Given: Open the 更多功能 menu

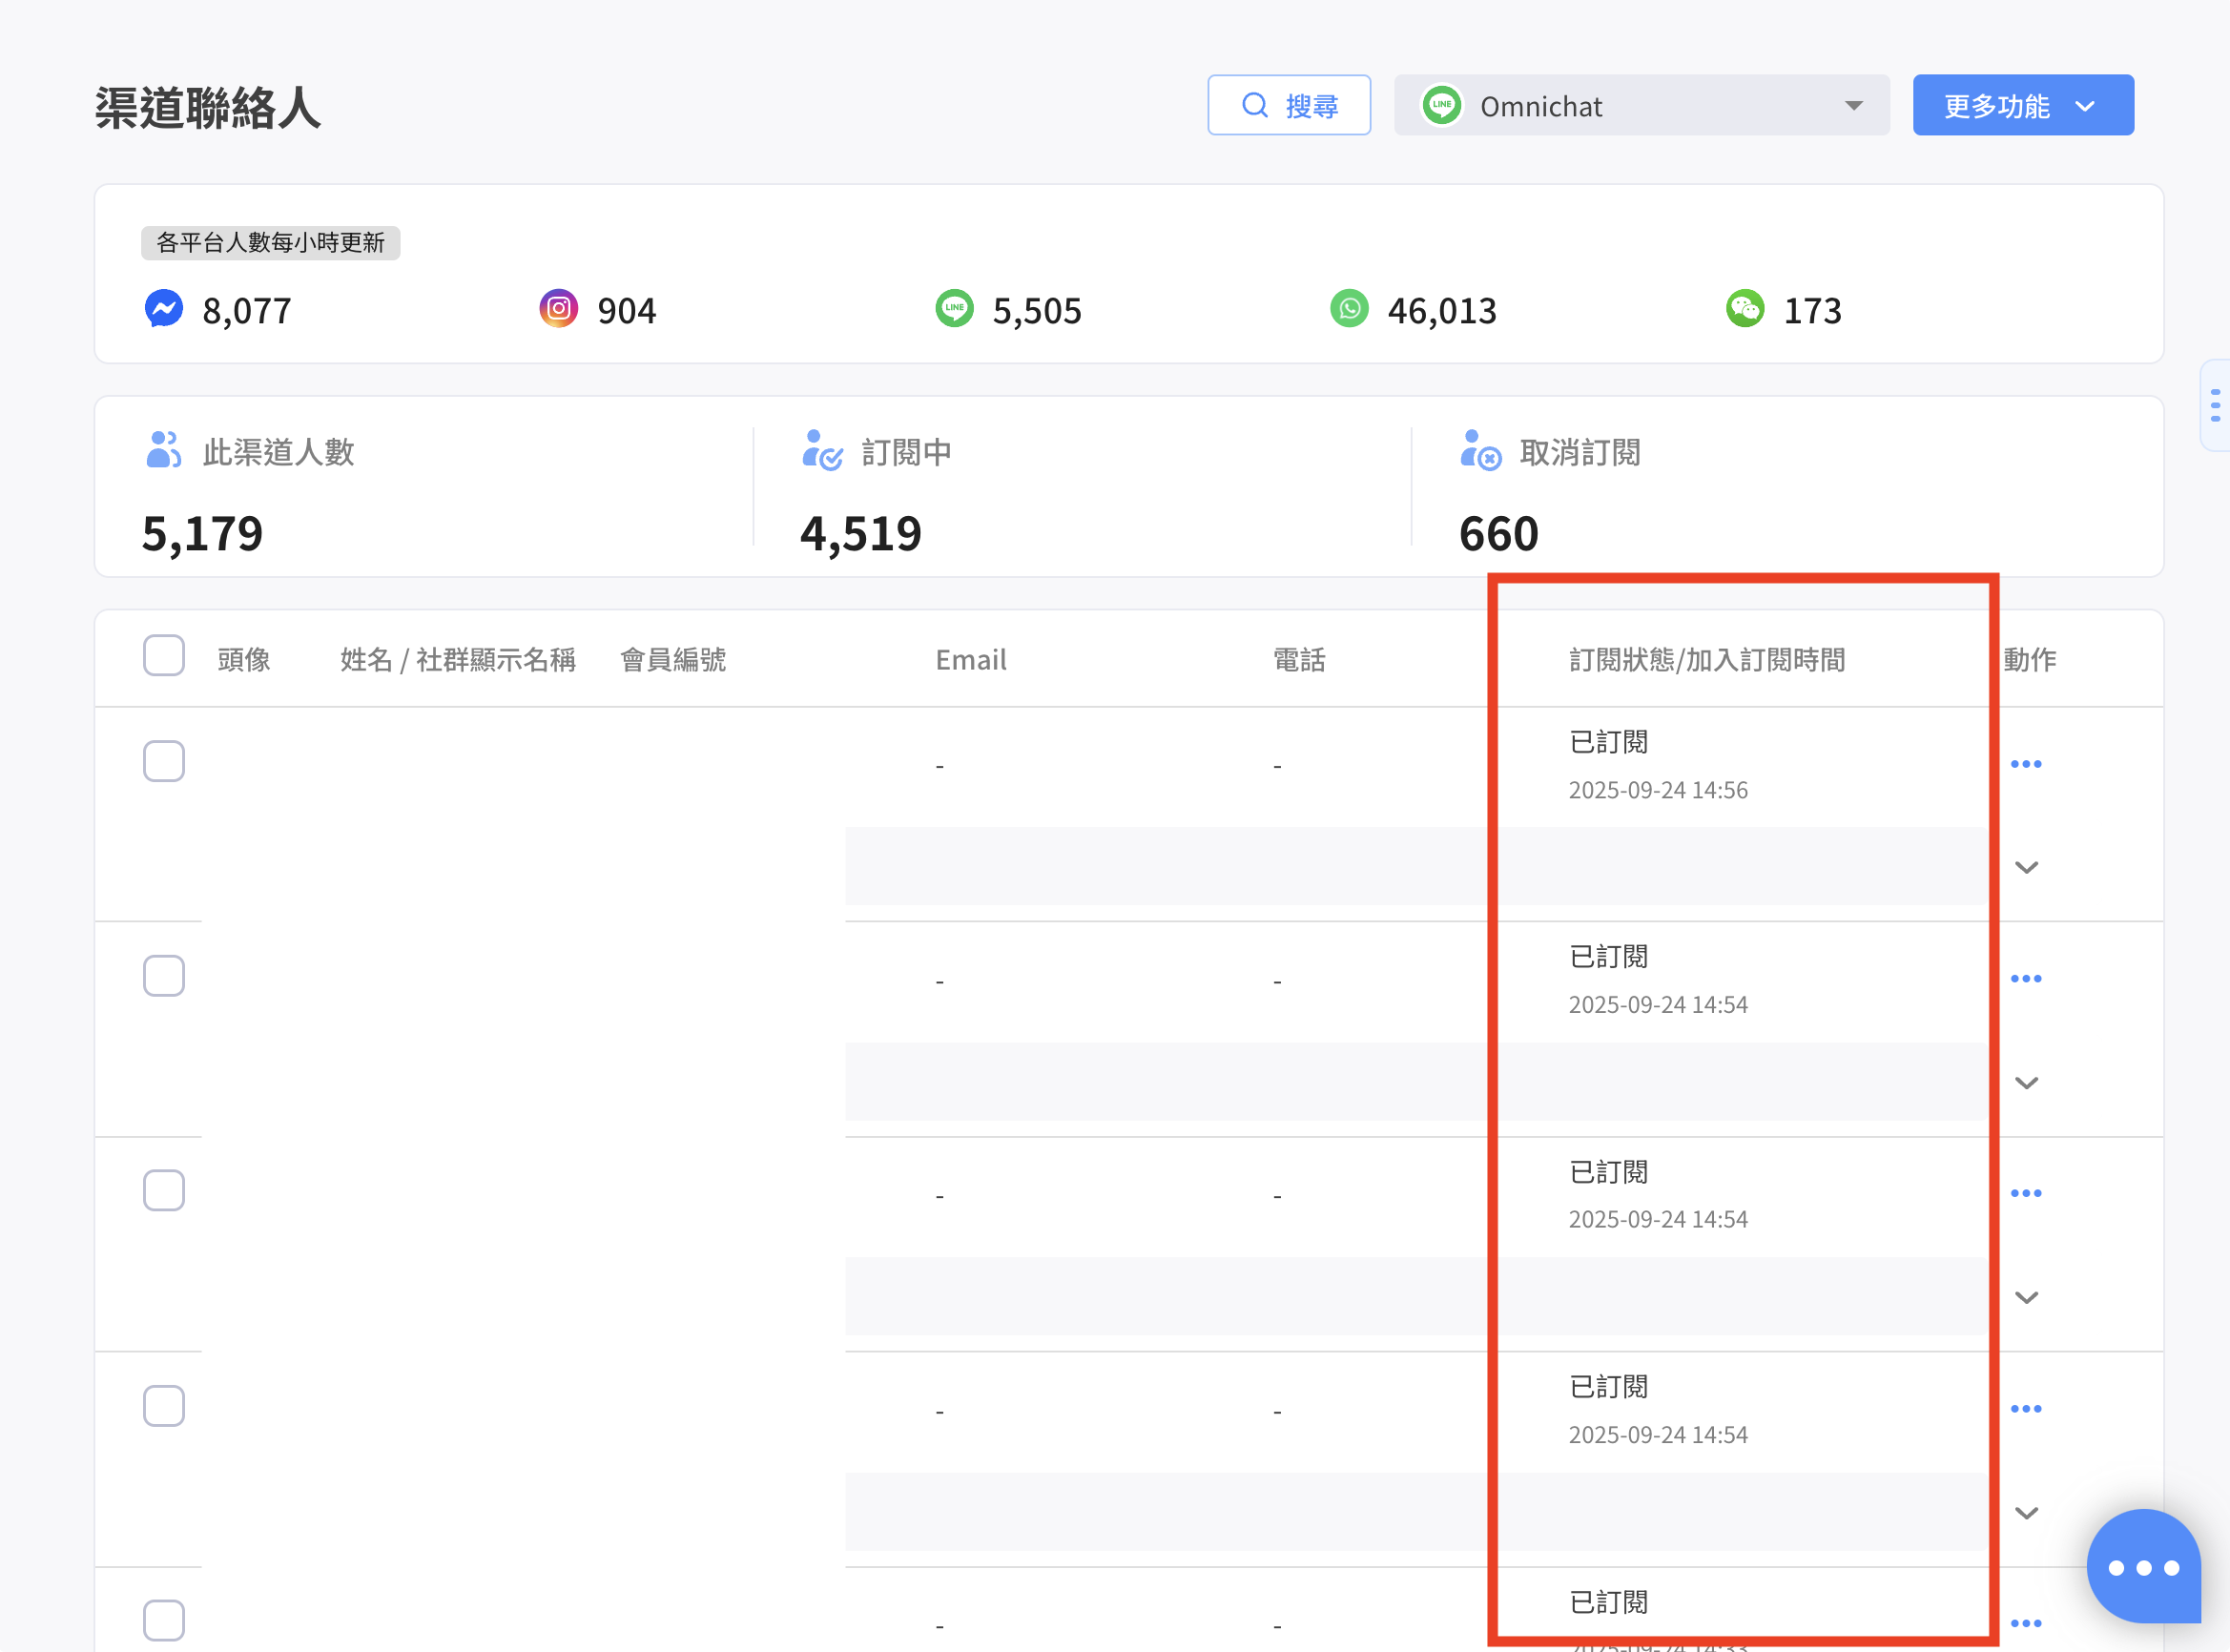Looking at the screenshot, I should click(x=2022, y=106).
